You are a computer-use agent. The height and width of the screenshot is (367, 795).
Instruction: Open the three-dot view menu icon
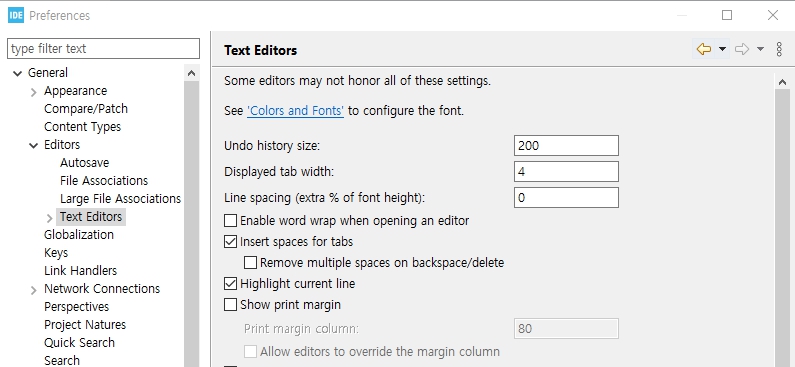(x=779, y=49)
